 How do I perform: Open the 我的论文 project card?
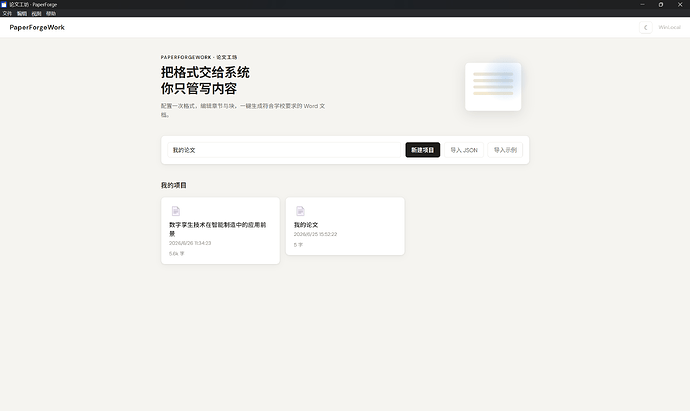(345, 226)
